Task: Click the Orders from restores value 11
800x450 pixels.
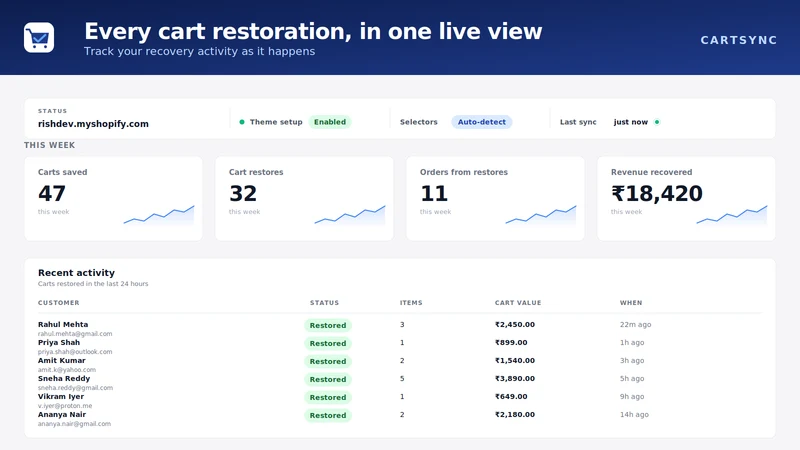Action: (x=434, y=193)
